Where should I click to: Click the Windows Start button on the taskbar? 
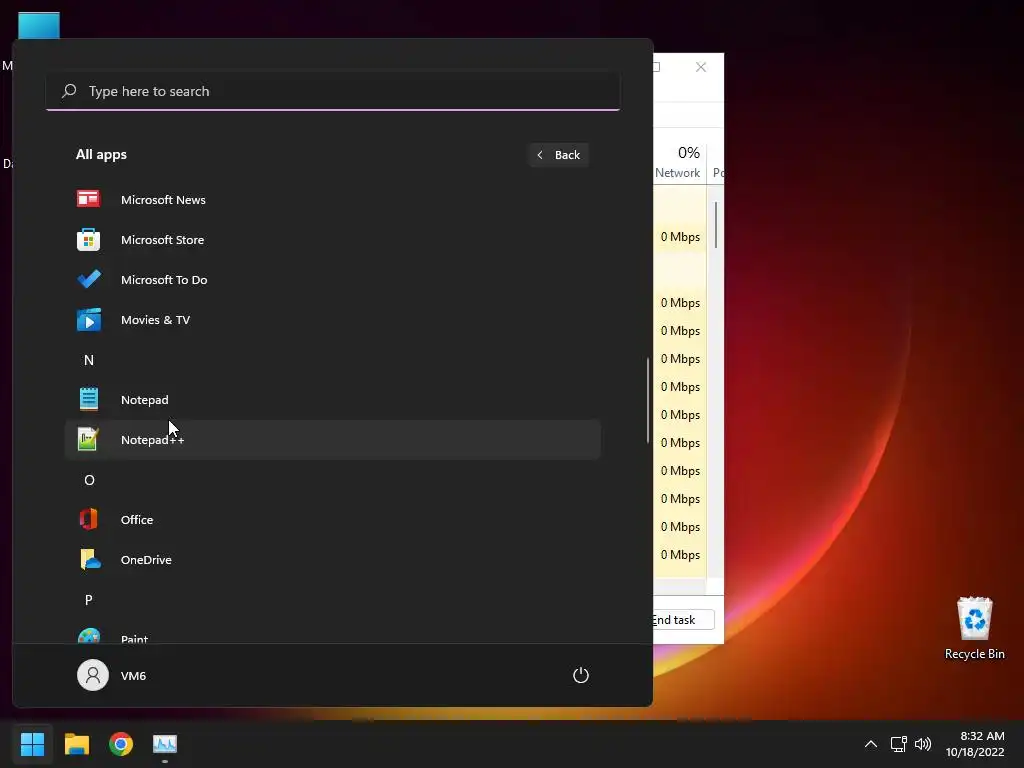[x=32, y=744]
